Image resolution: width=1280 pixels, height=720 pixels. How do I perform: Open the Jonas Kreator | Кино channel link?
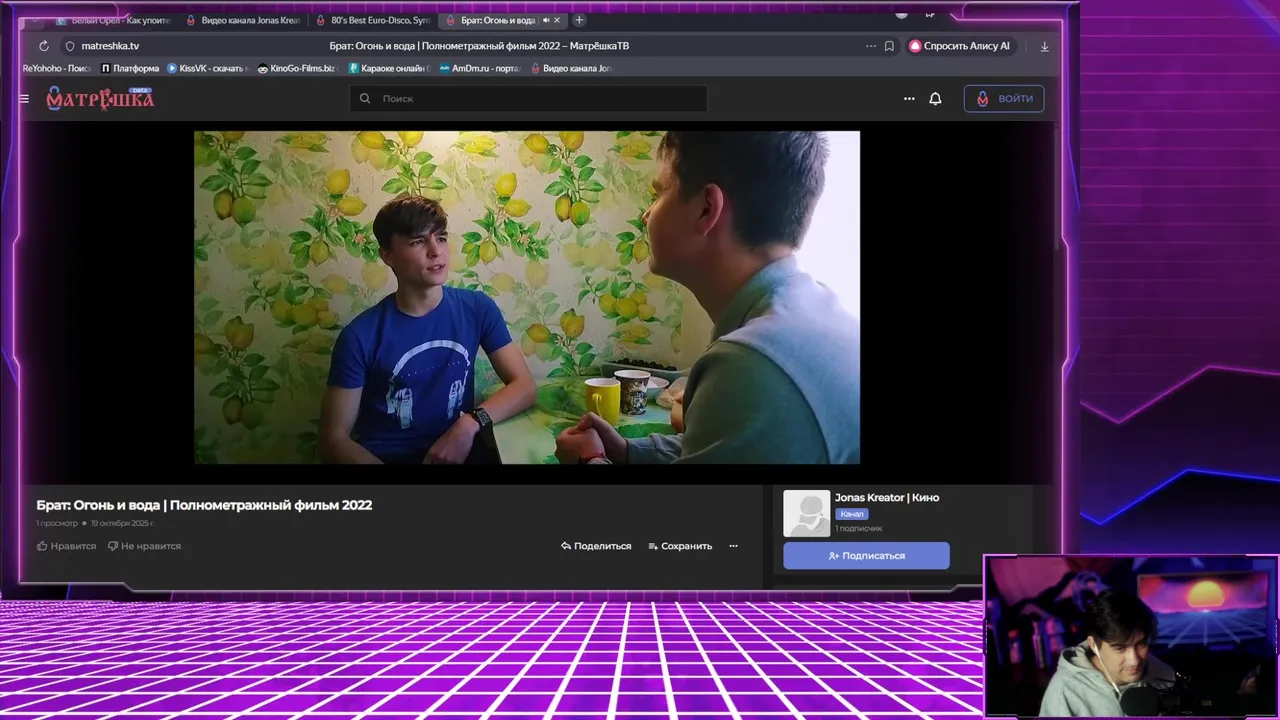pyautogui.click(x=887, y=497)
